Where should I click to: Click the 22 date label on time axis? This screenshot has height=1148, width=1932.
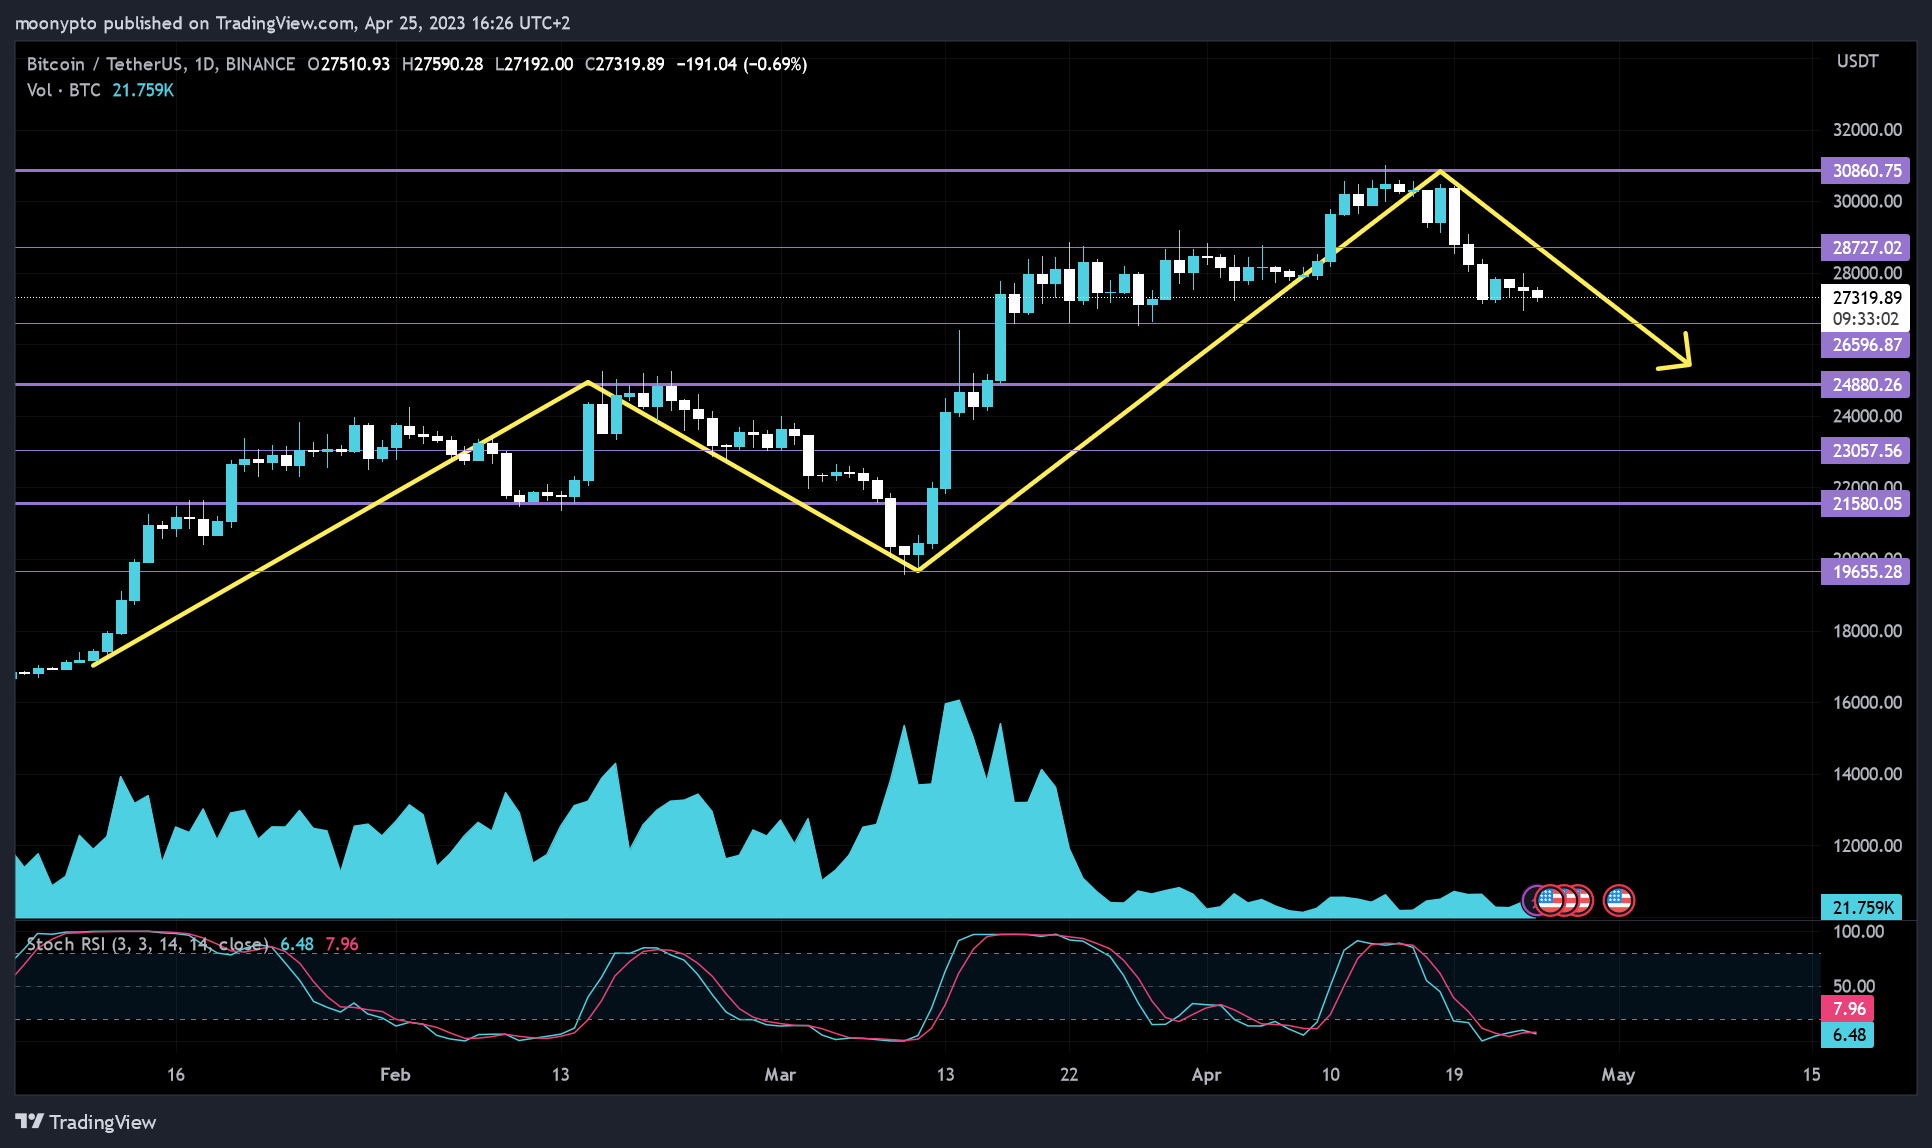pos(1069,1075)
